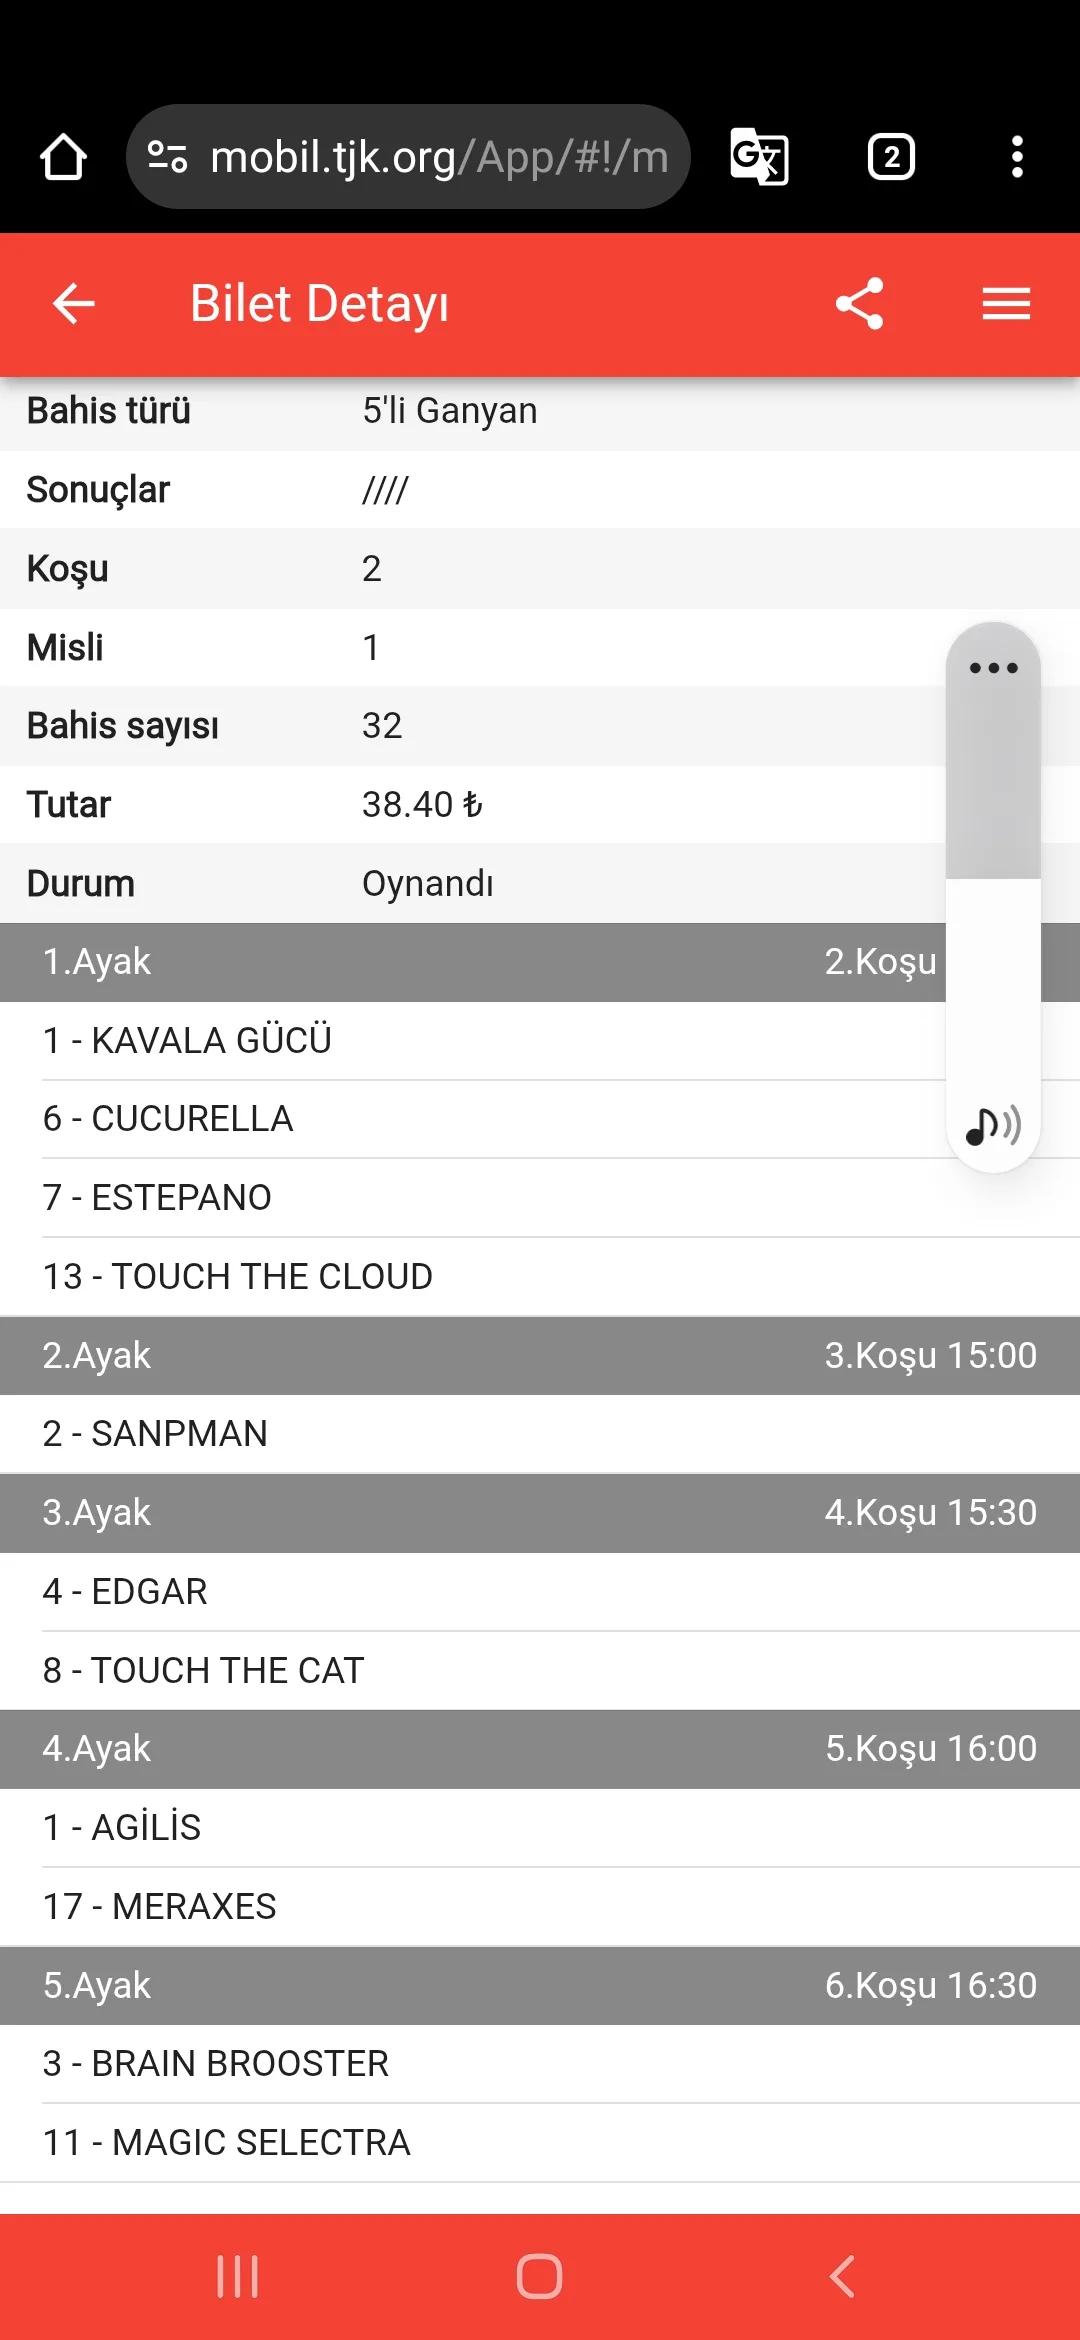Open the hamburger menu in red header
Viewport: 1080px width, 2340px height.
click(1006, 304)
